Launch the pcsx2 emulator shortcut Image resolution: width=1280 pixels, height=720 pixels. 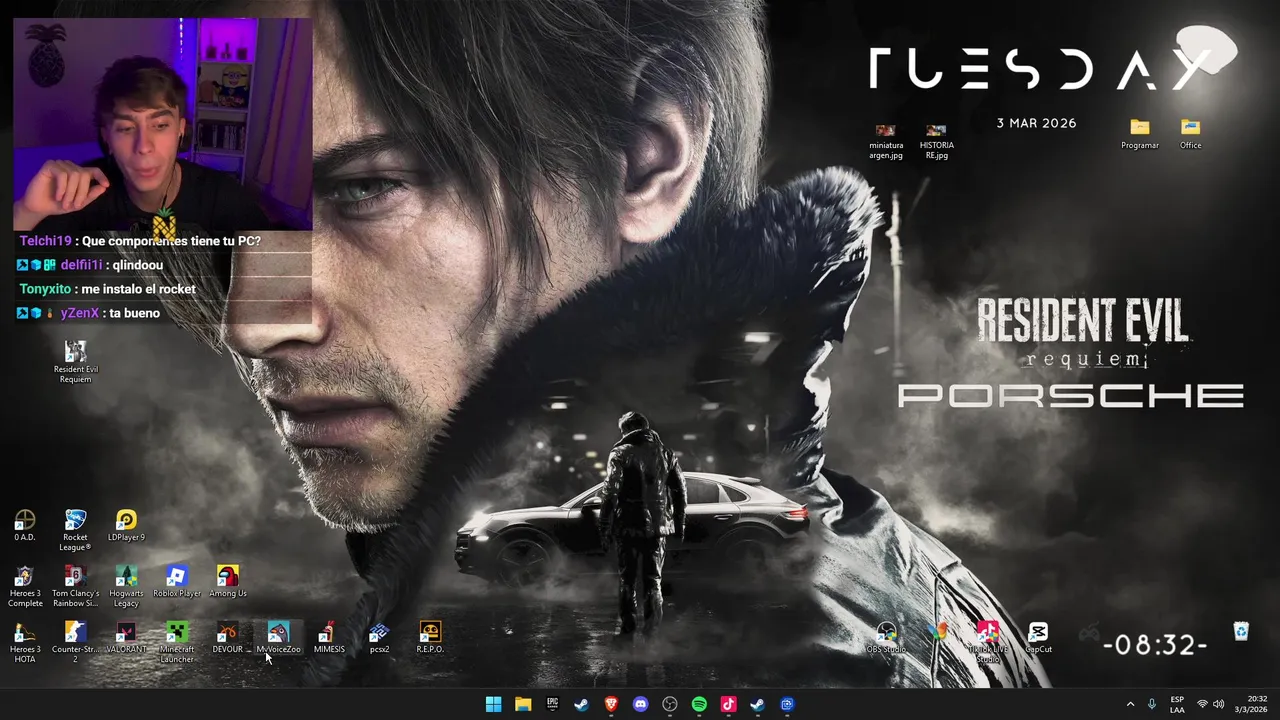[x=379, y=638]
